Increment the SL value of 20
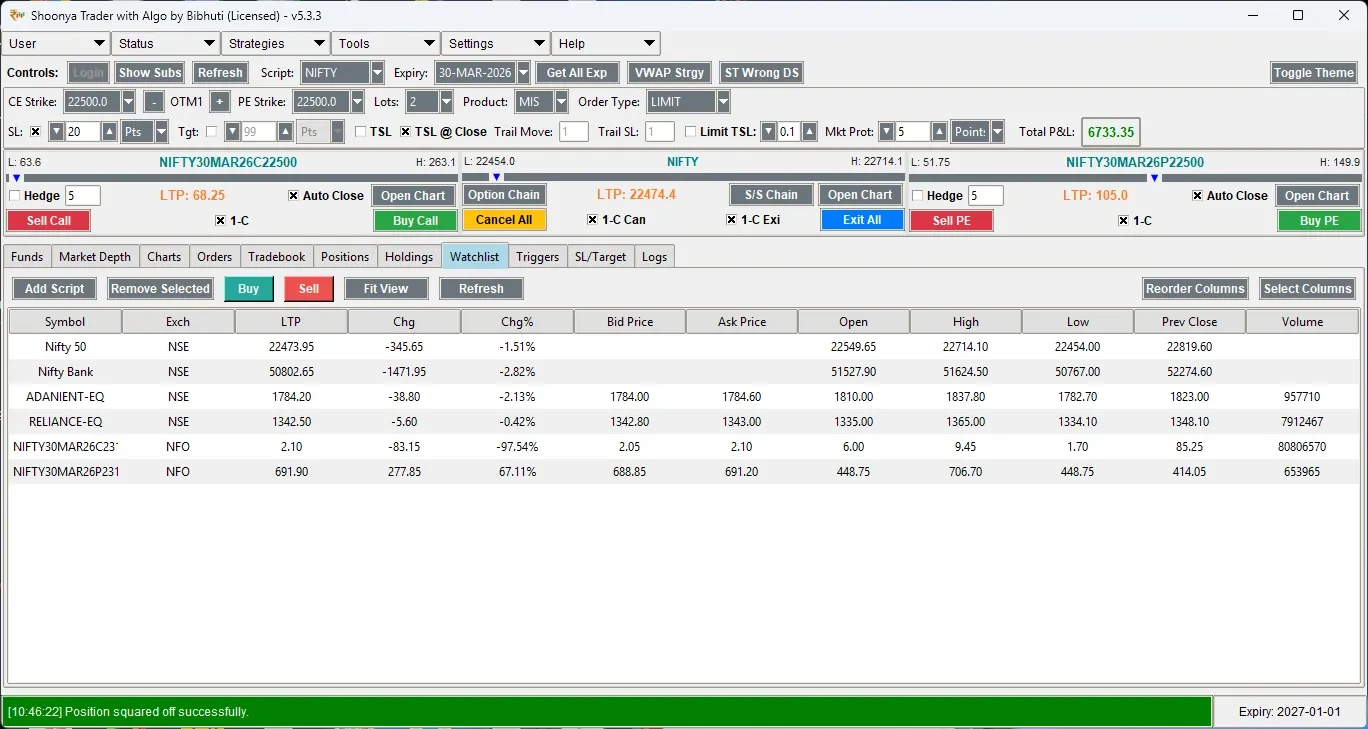The width and height of the screenshot is (1368, 729). (109, 132)
